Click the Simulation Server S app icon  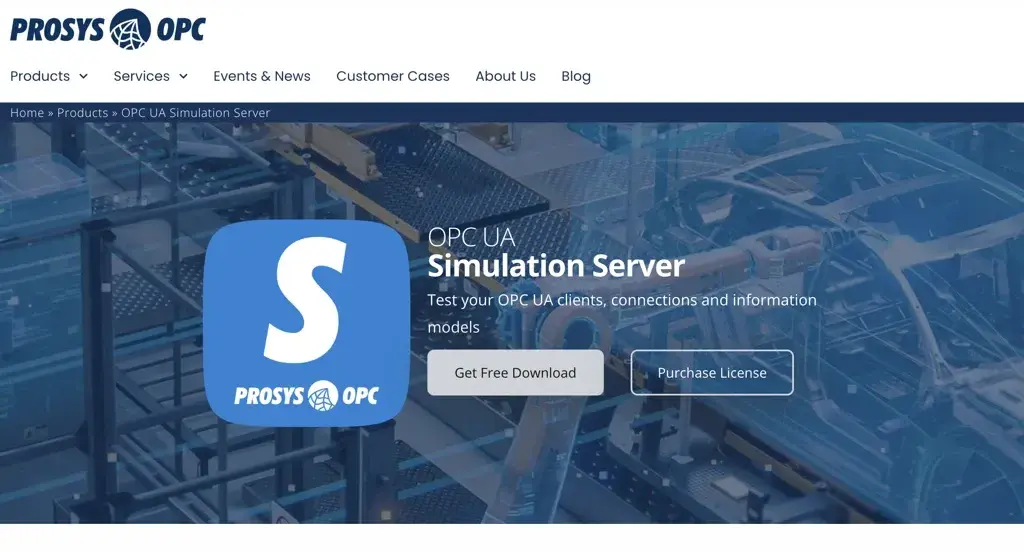[x=306, y=323]
